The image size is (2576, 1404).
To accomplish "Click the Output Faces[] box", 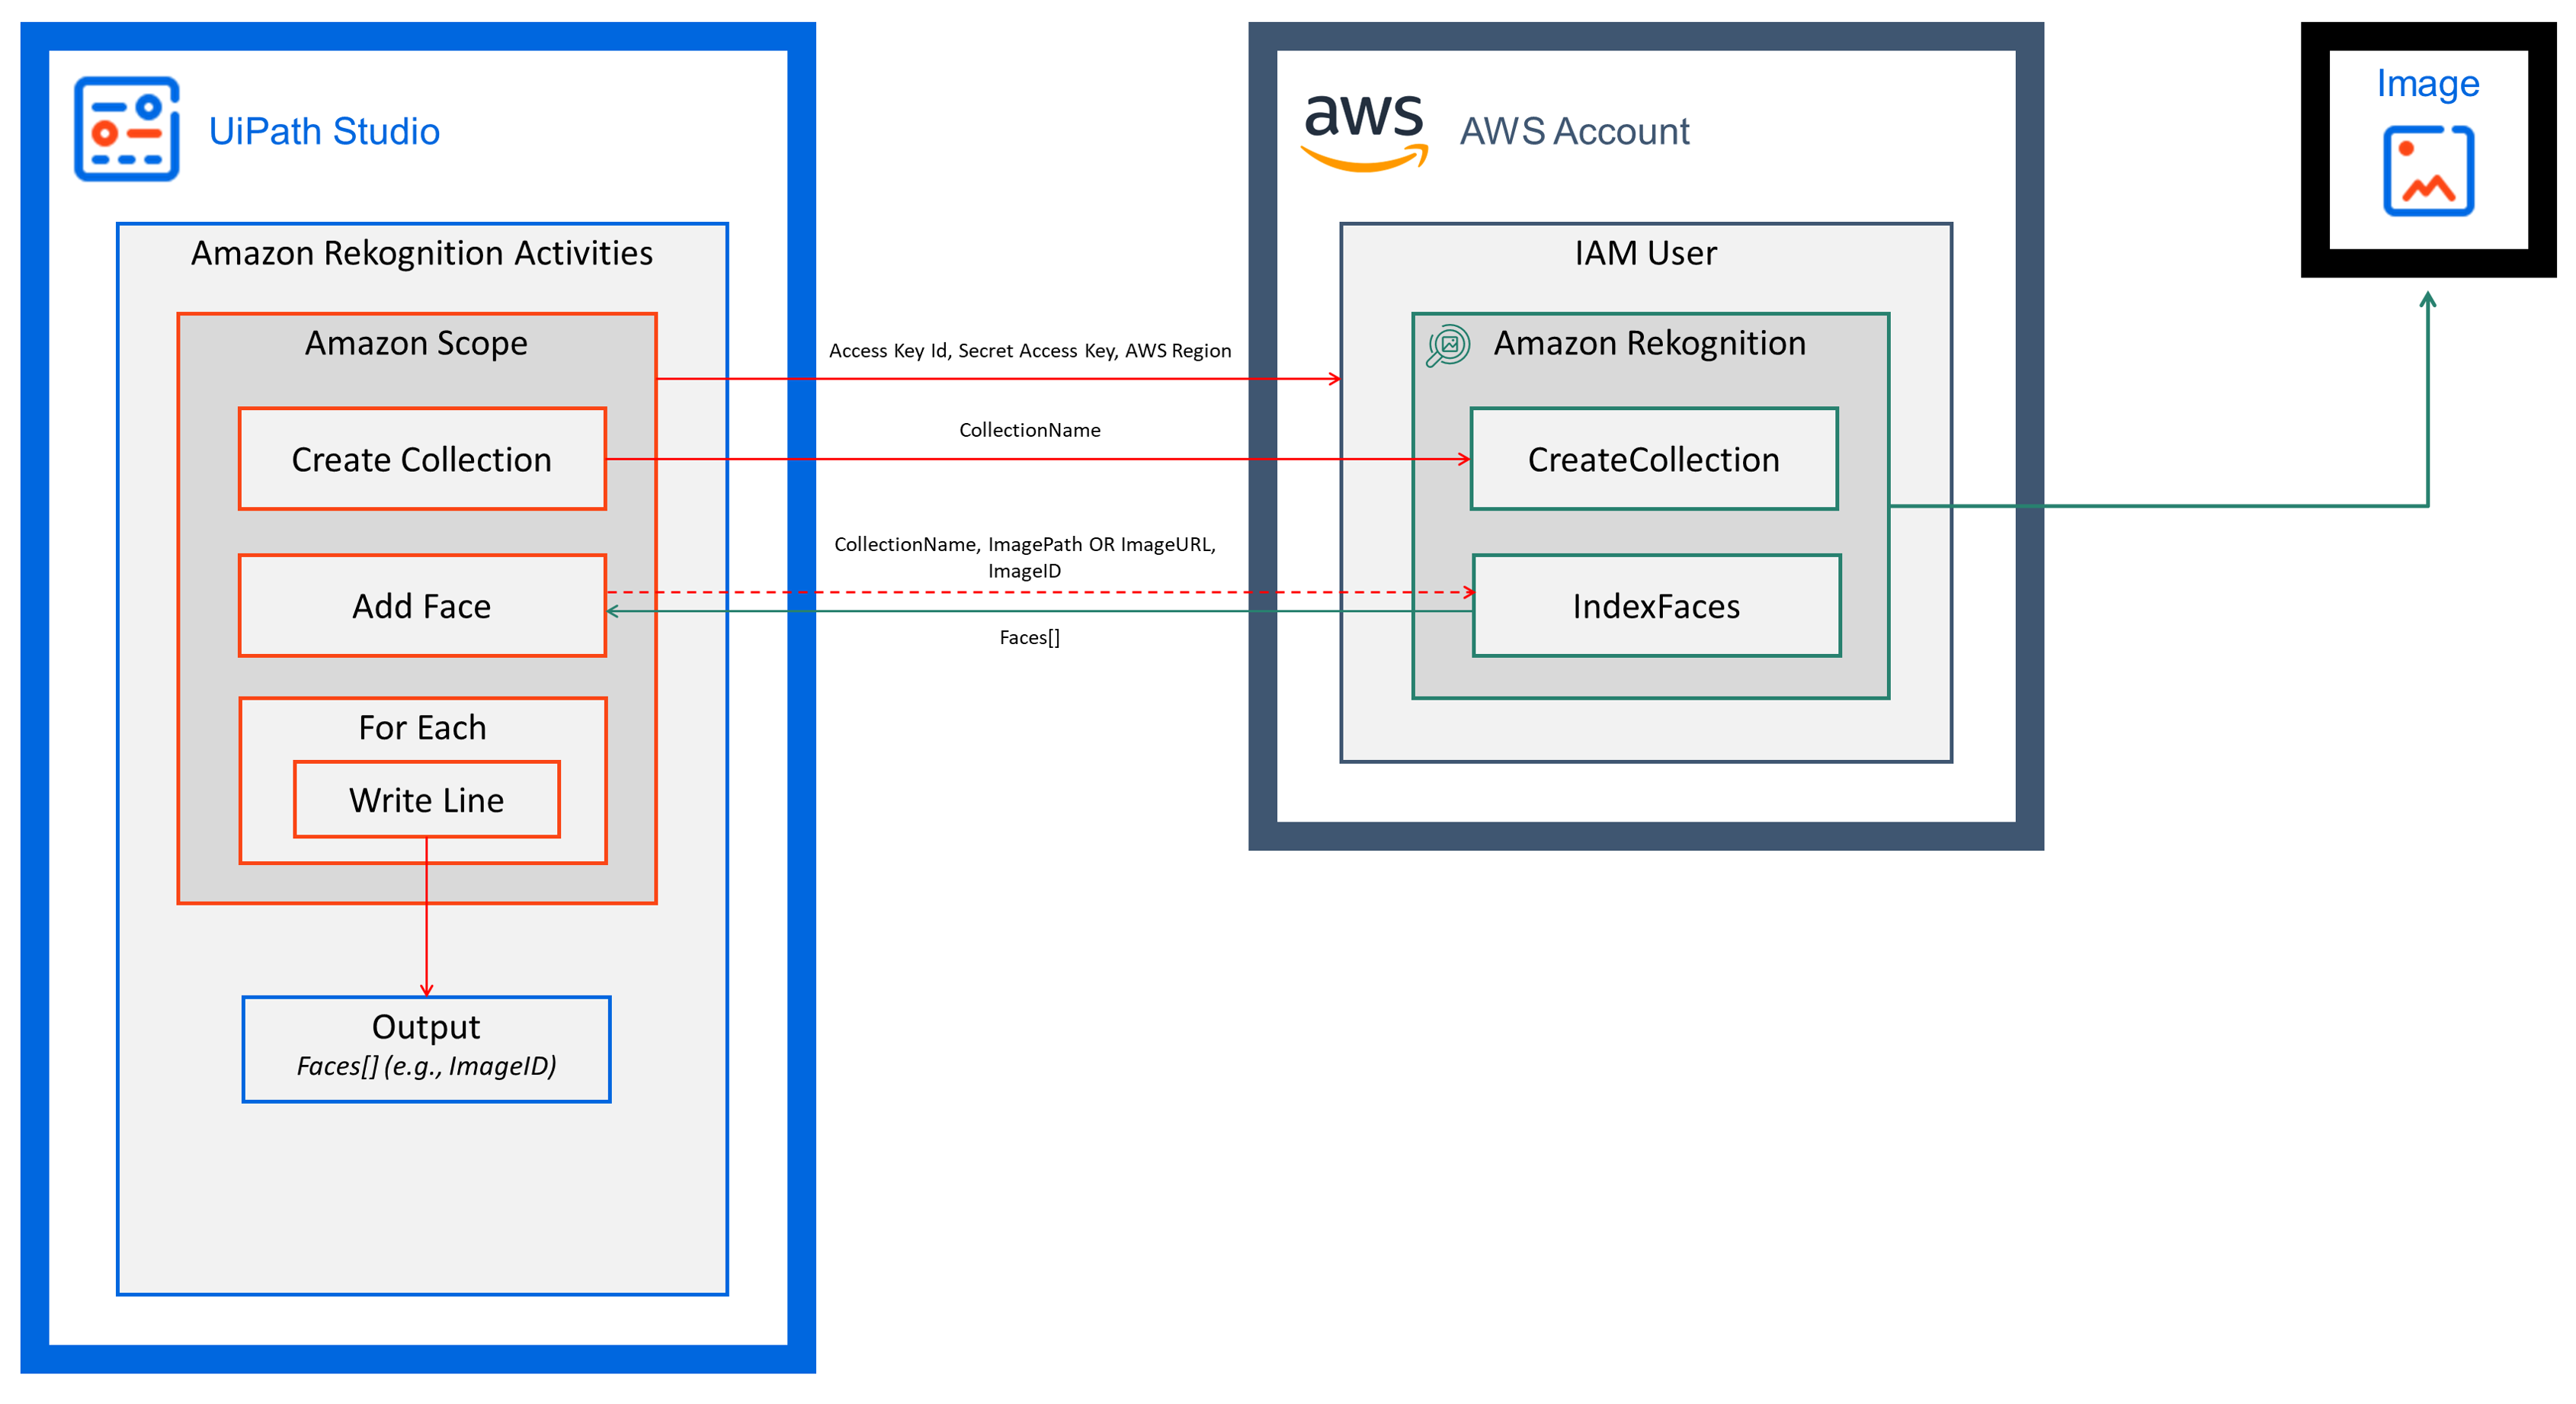I will point(427,1049).
